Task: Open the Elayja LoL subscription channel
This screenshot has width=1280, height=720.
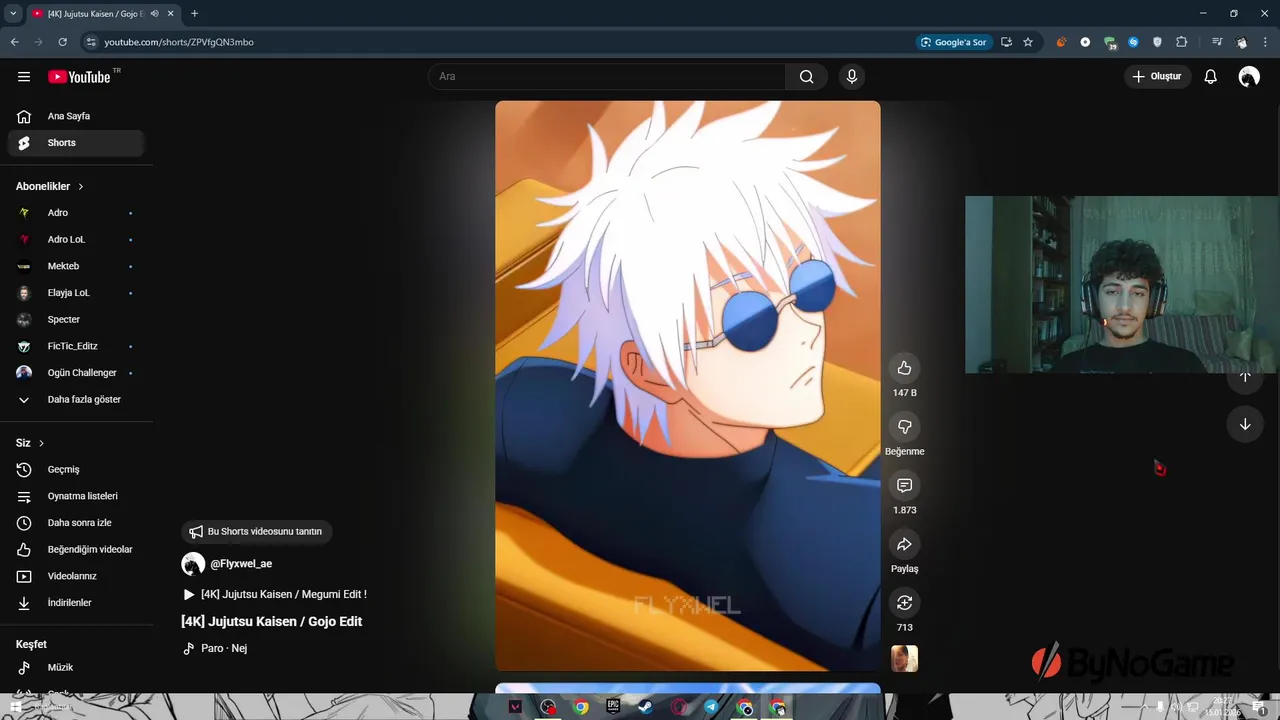Action: (76, 293)
